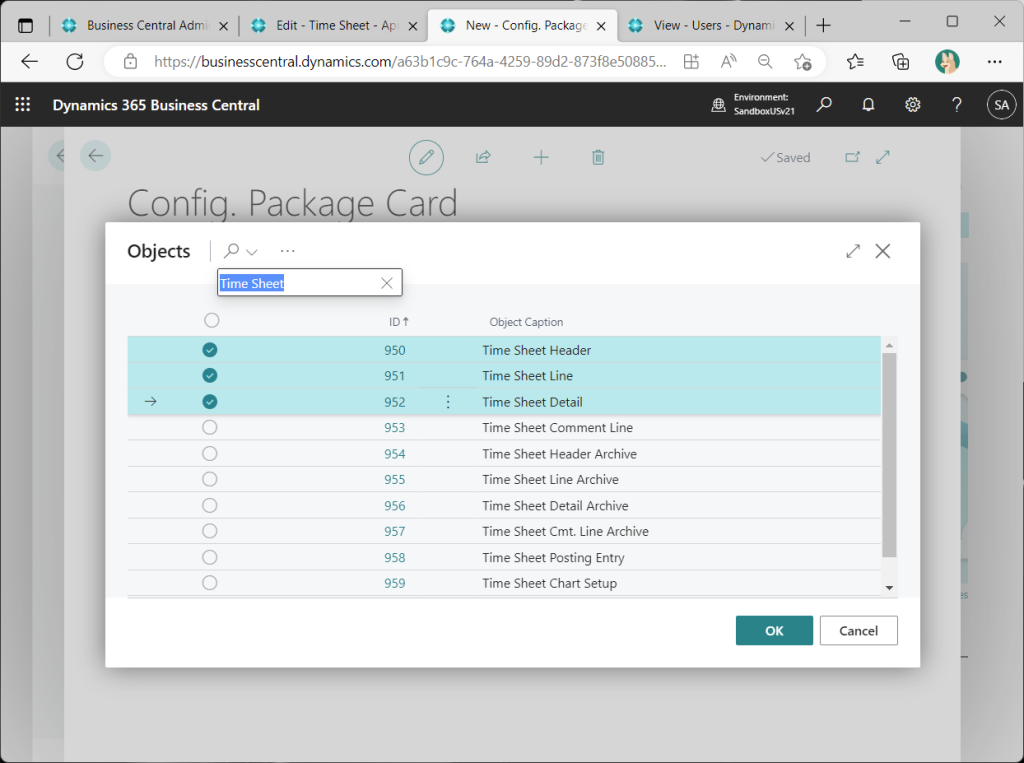Open a new browser tab with the plus

[824, 25]
